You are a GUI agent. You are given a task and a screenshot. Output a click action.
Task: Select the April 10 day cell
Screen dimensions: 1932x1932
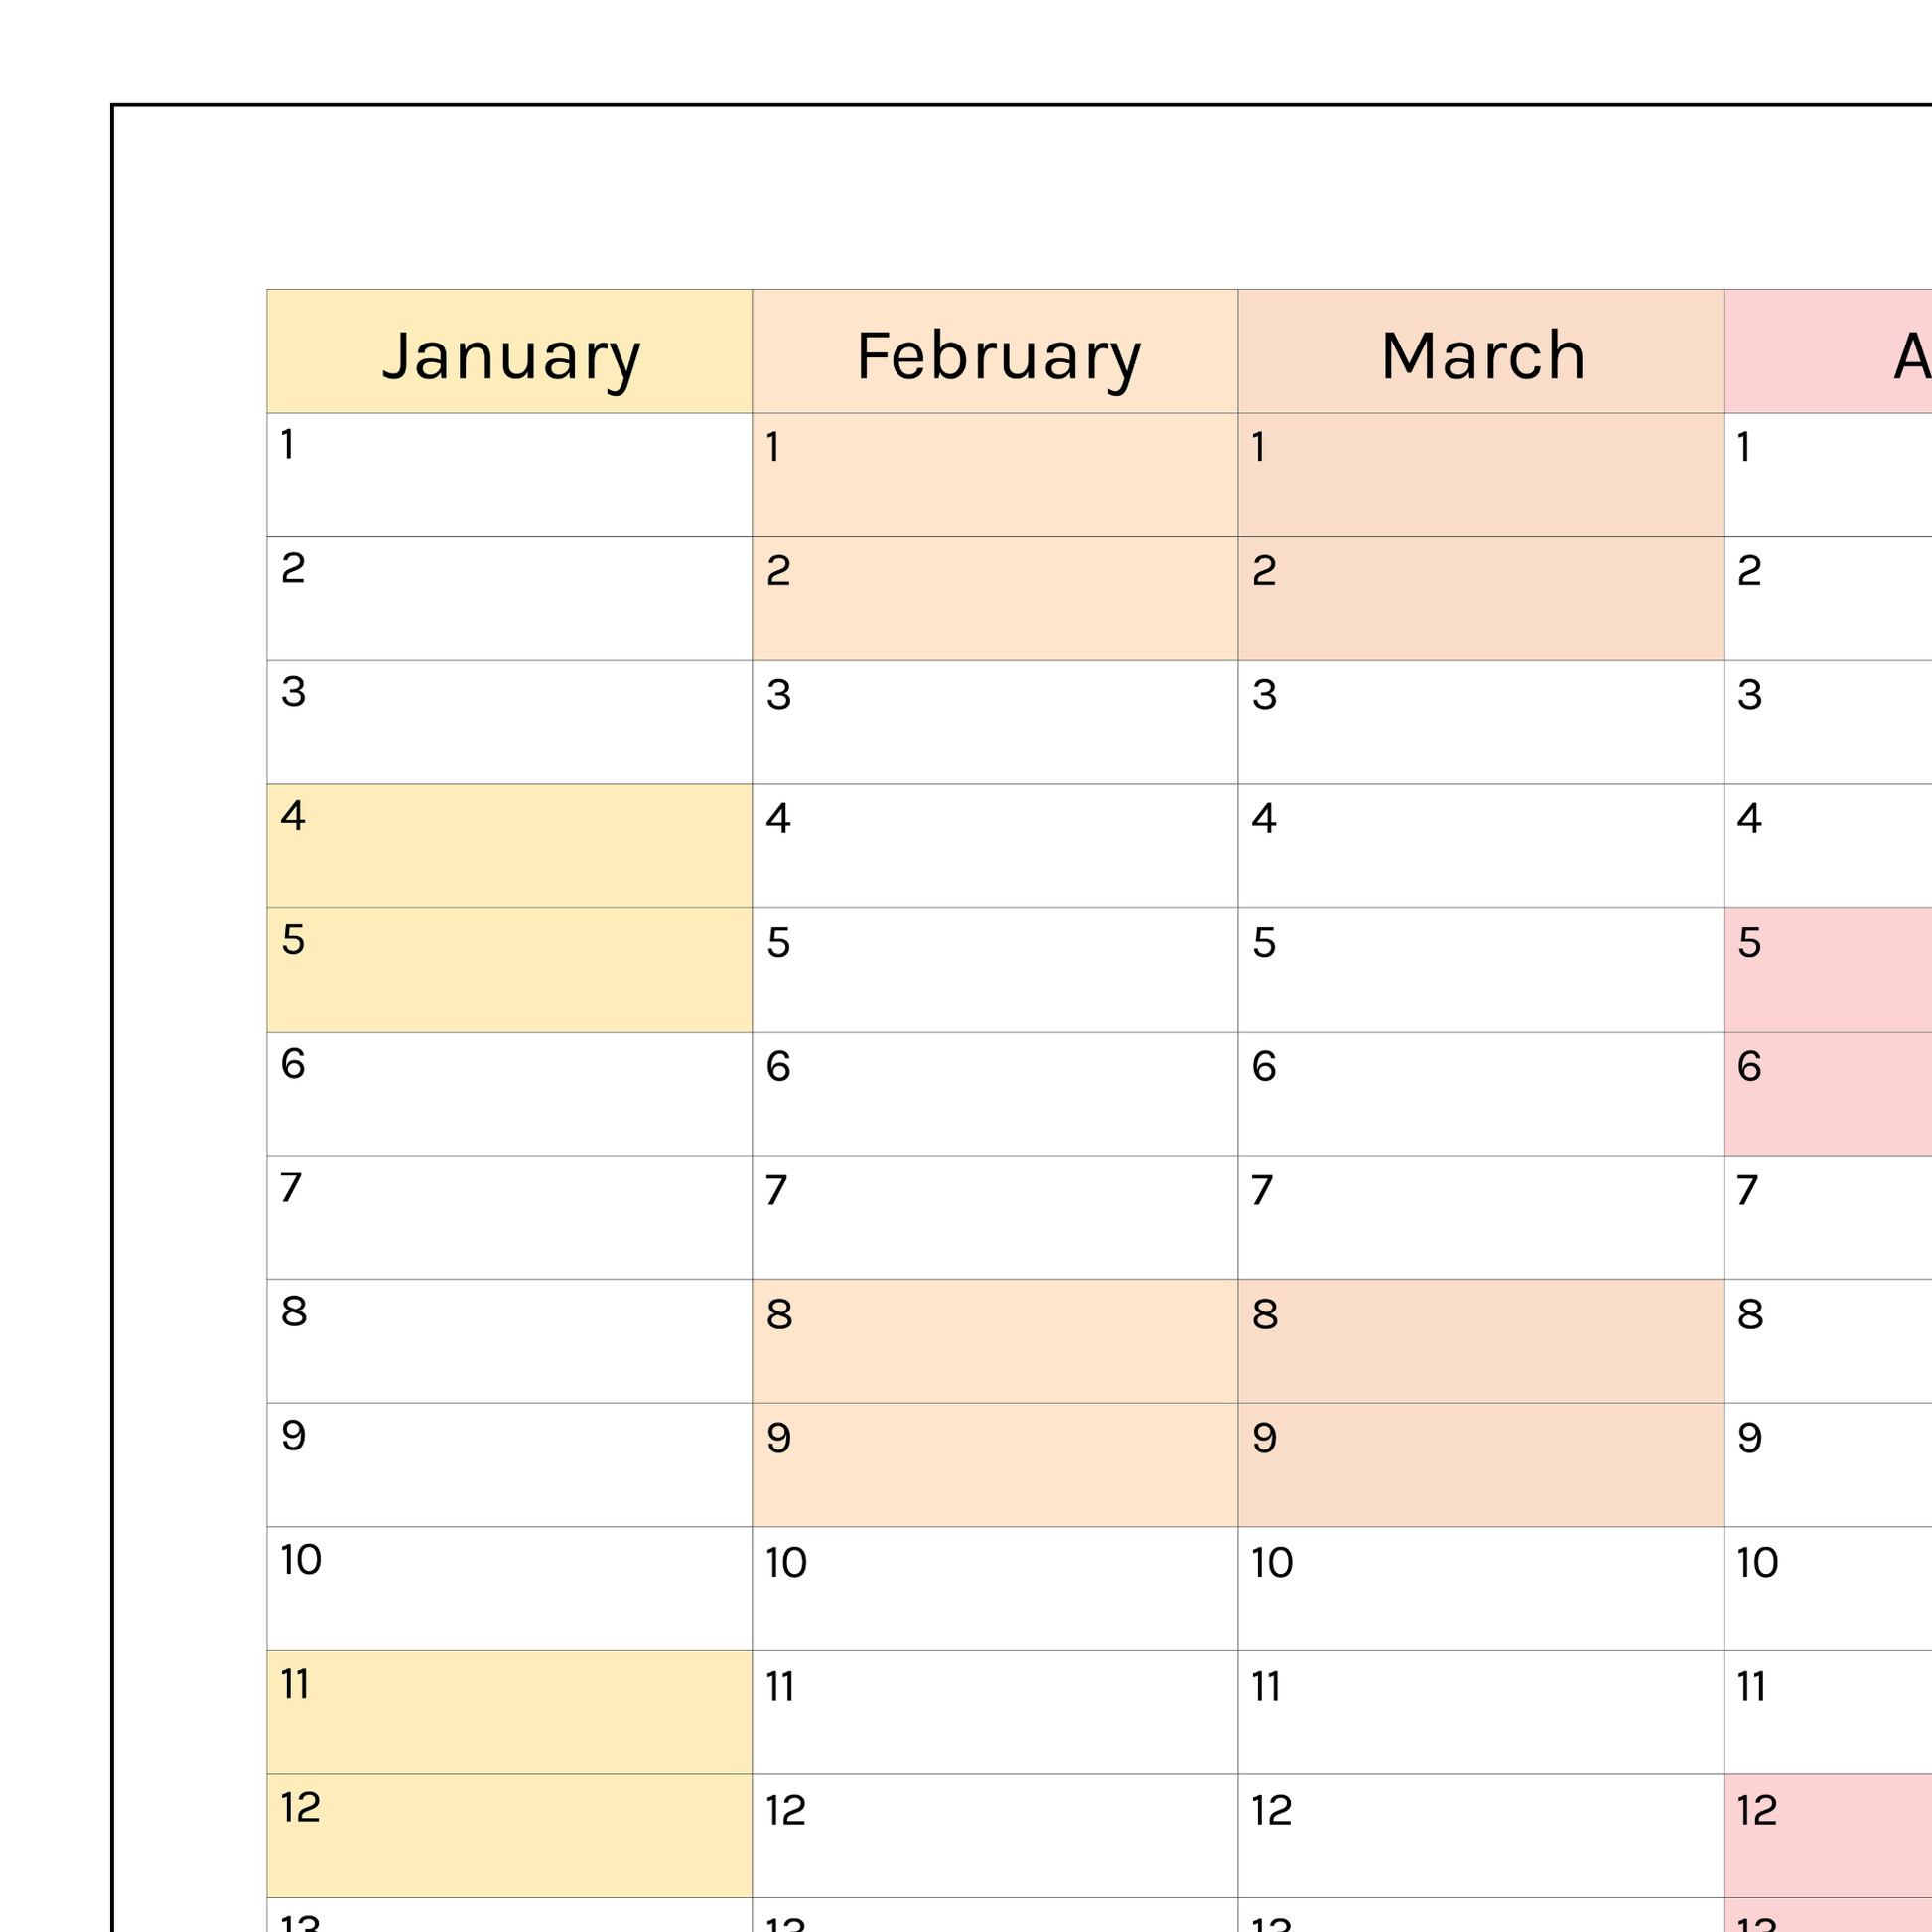click(1828, 1588)
